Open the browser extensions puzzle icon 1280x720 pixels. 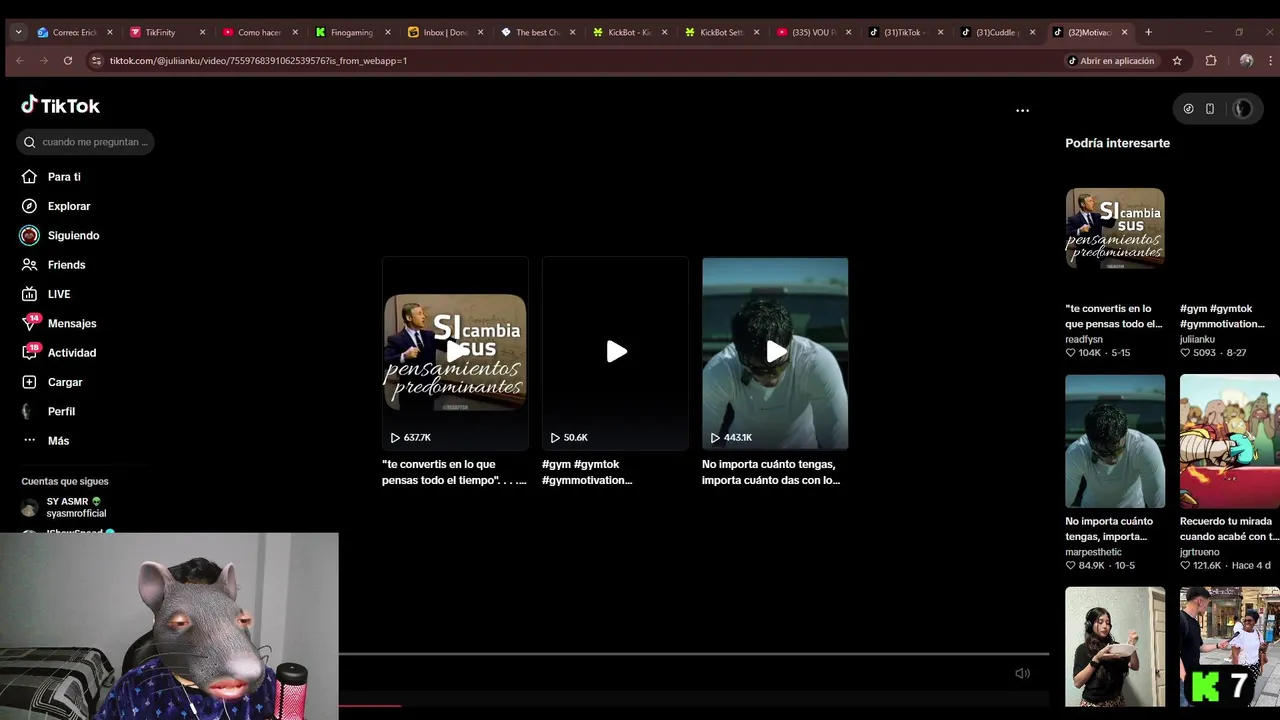tap(1211, 61)
